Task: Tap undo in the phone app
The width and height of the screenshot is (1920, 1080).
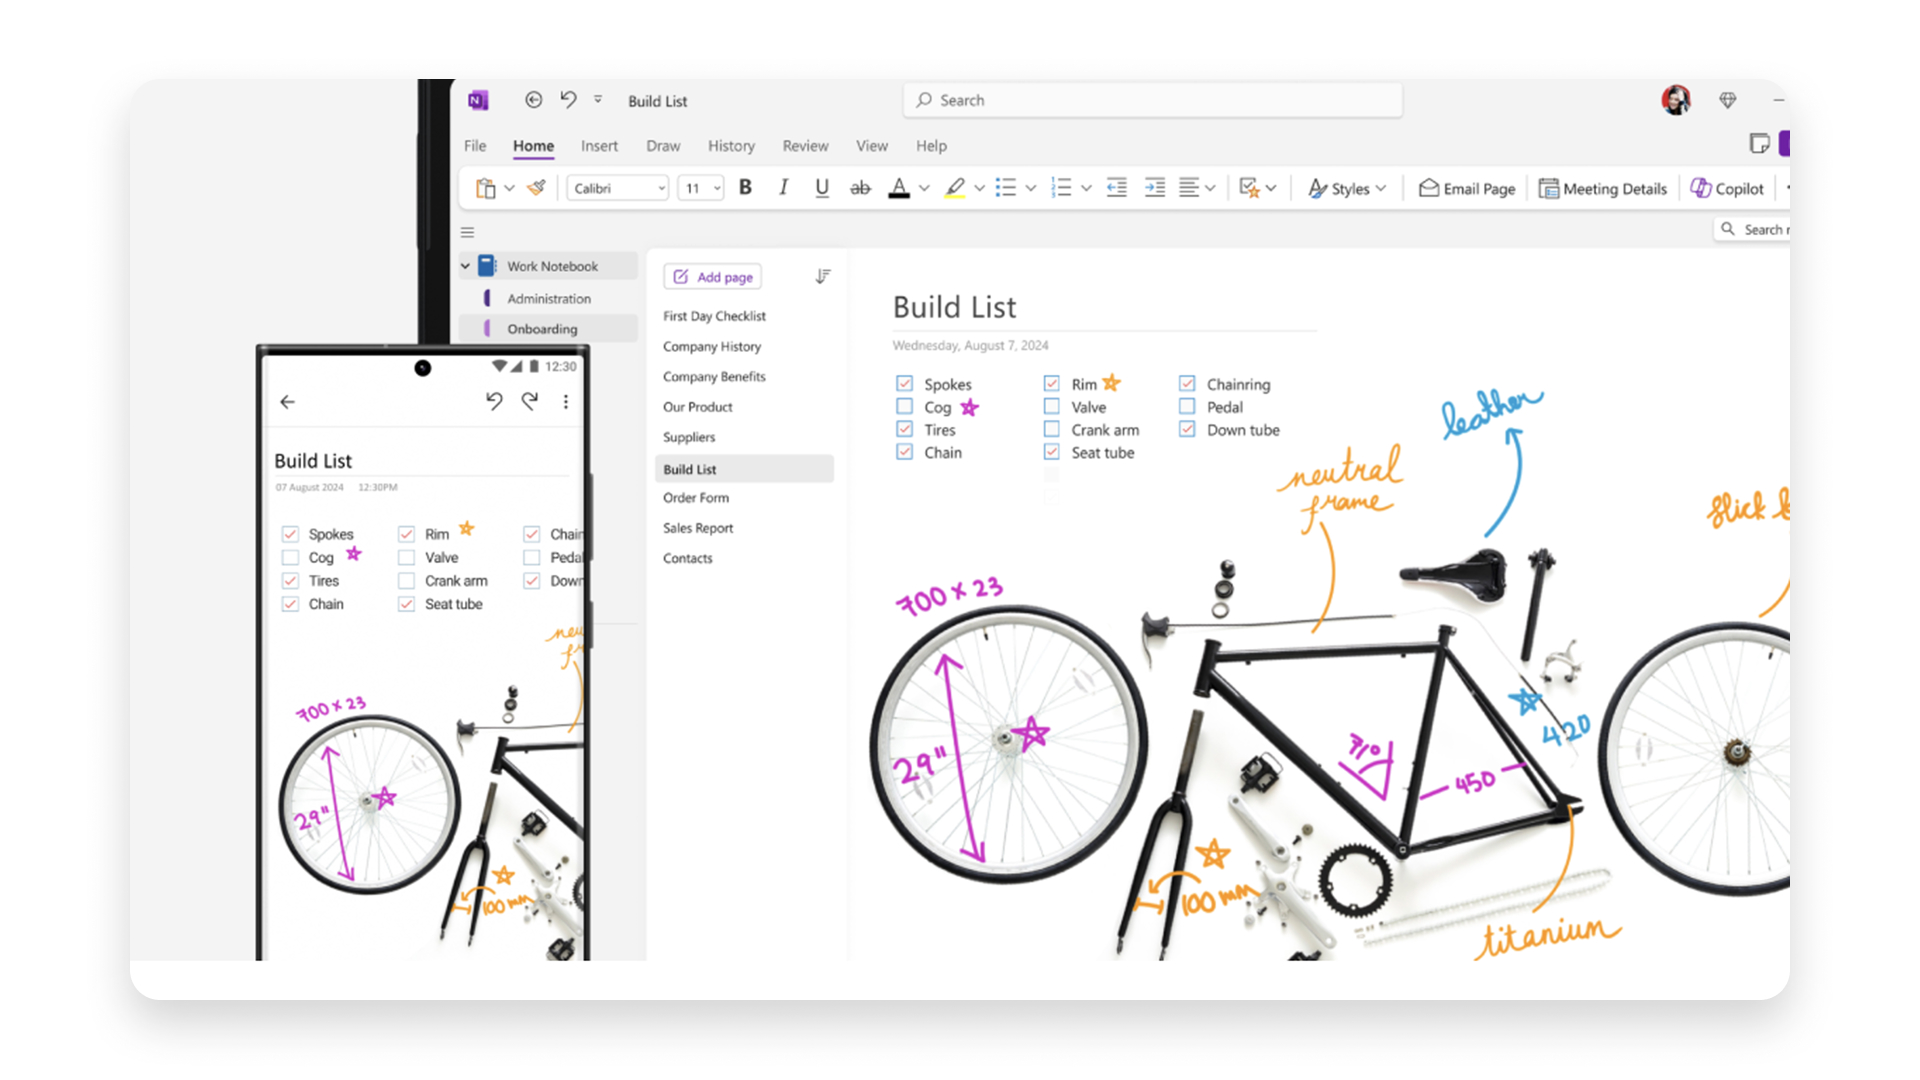Action: (x=494, y=402)
